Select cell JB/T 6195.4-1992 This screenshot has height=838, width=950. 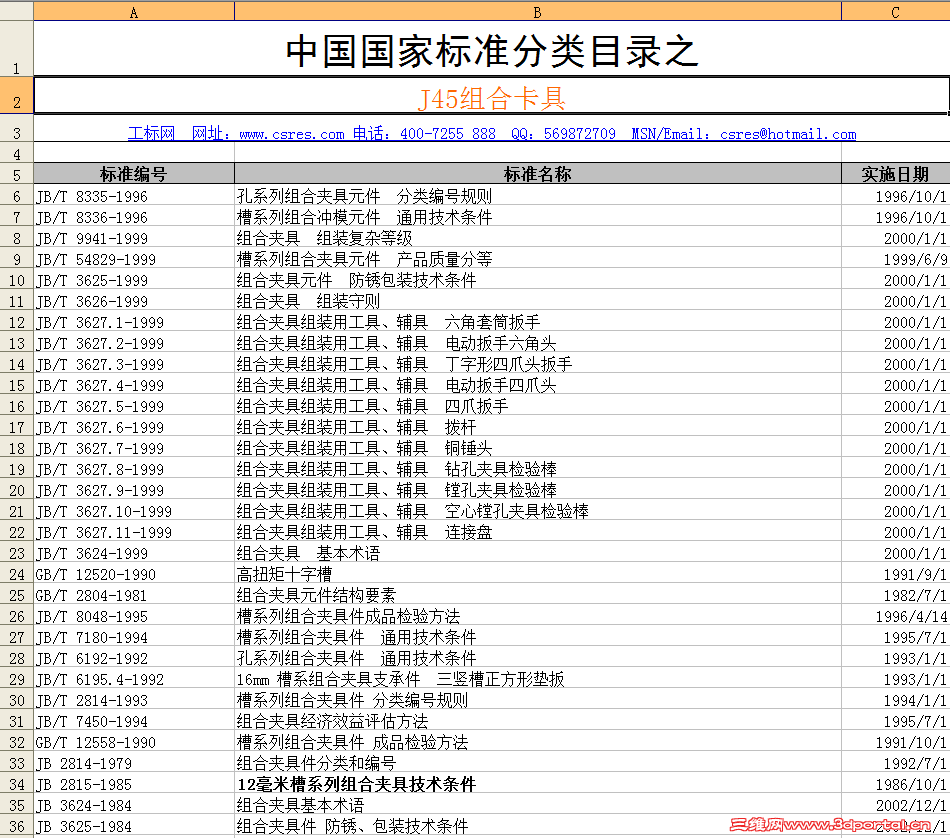pyautogui.click(x=134, y=679)
